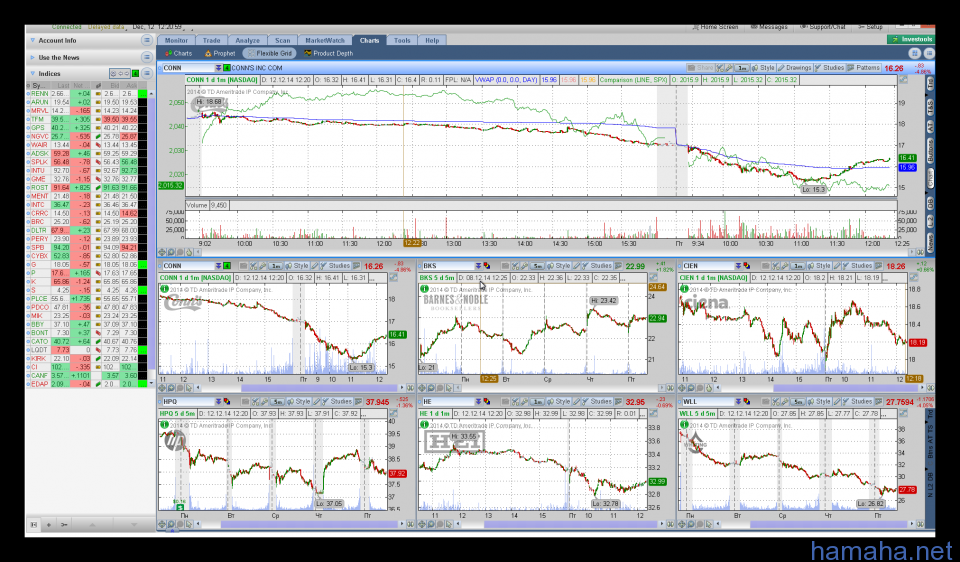Click Indices green color link indicator
The width and height of the screenshot is (960, 562).
pyautogui.click(x=135, y=73)
